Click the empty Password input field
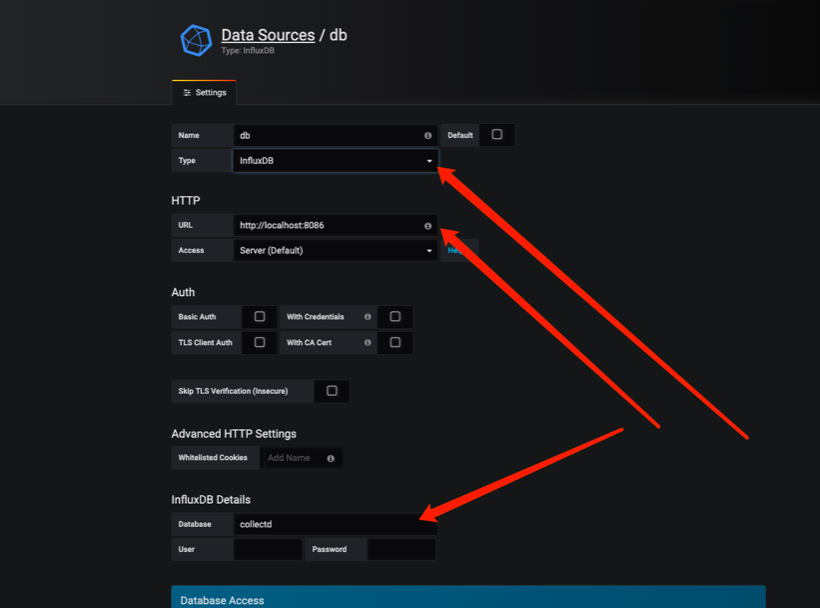This screenshot has height=608, width=820. coord(402,549)
